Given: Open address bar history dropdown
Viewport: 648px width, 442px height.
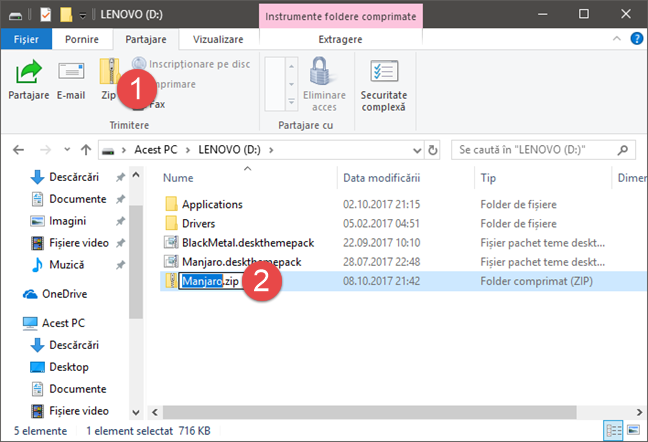Looking at the screenshot, I should [x=417, y=150].
